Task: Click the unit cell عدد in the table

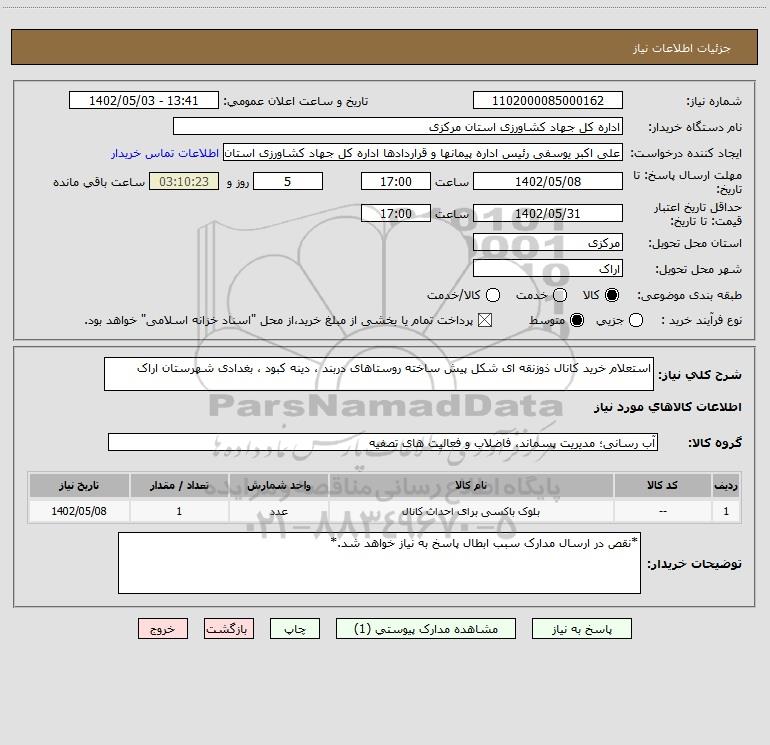Action: [x=278, y=512]
